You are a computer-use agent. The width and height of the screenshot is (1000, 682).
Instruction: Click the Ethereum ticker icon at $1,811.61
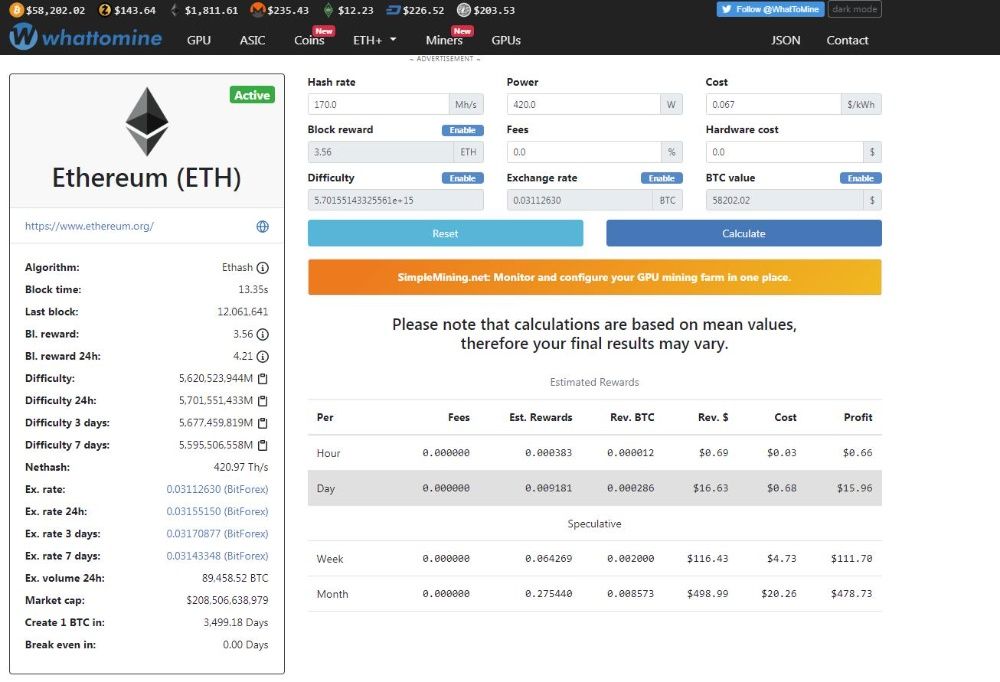pyautogui.click(x=175, y=10)
